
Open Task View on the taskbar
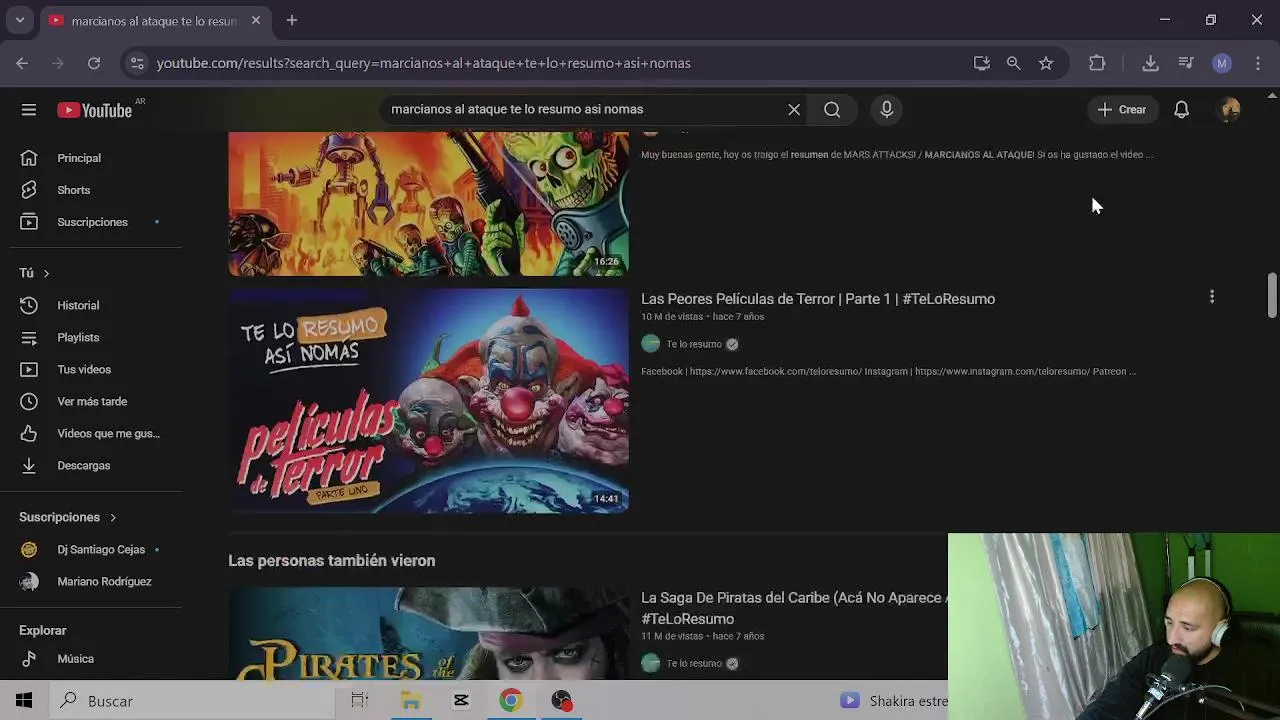[360, 701]
